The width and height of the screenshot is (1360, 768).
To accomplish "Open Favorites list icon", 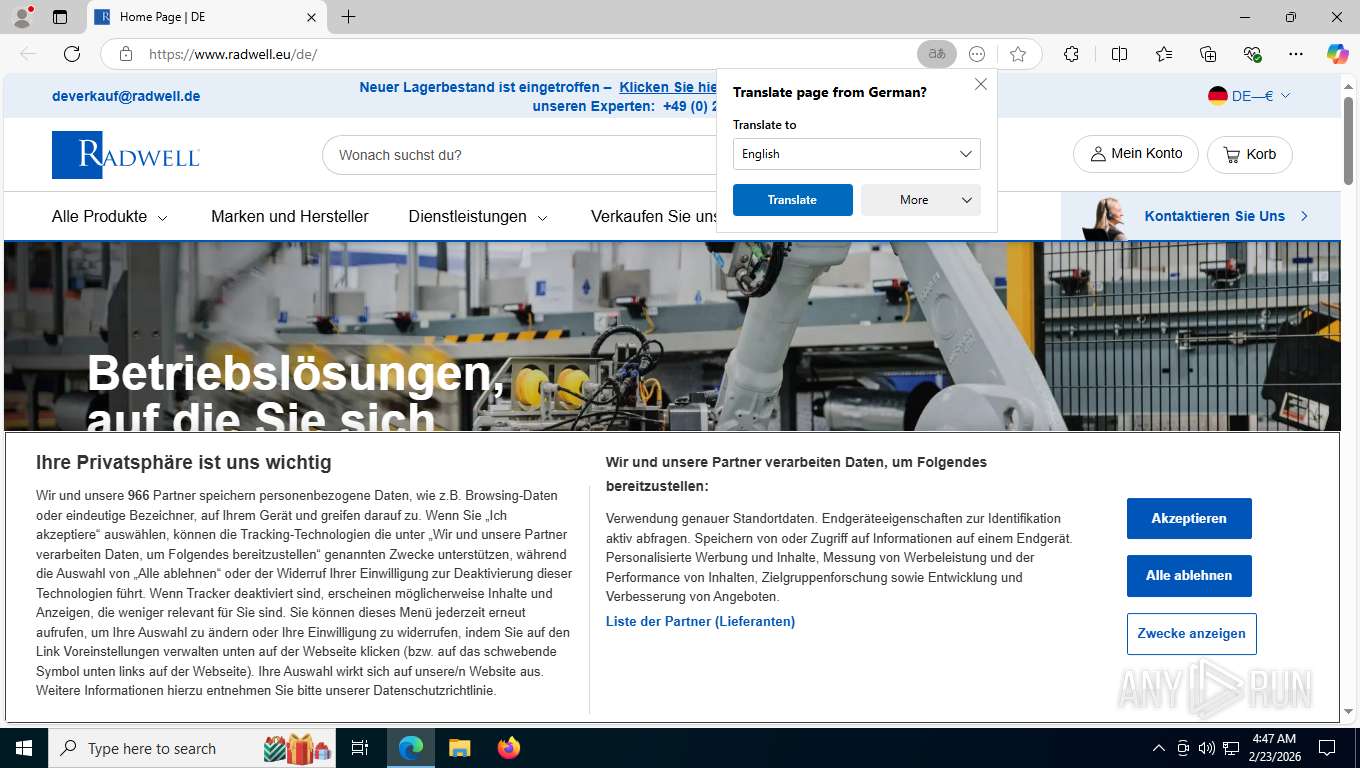I will point(1164,54).
